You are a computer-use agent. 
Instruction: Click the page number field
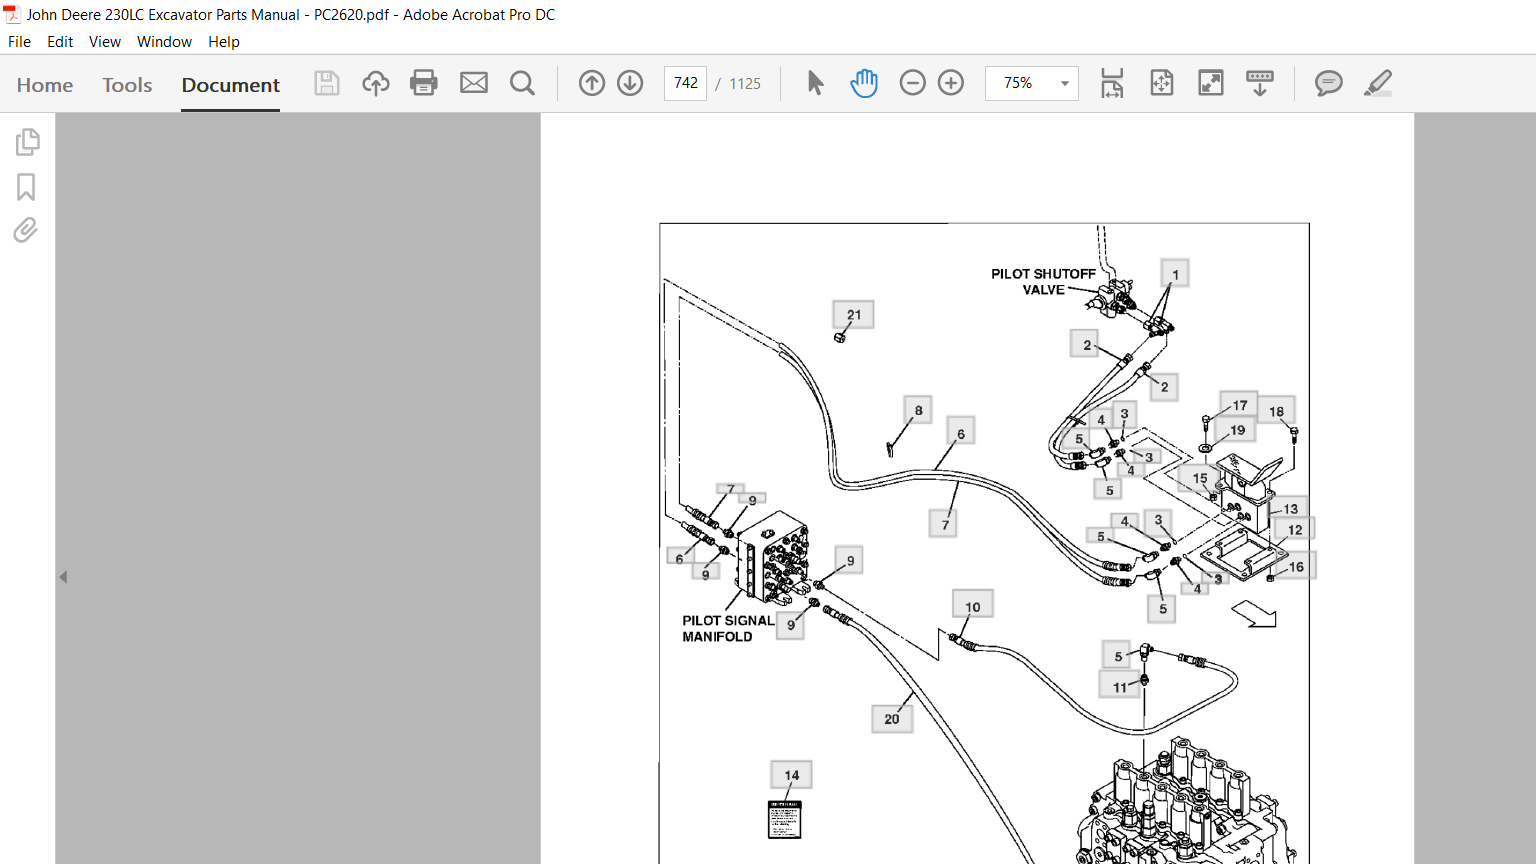tap(686, 83)
